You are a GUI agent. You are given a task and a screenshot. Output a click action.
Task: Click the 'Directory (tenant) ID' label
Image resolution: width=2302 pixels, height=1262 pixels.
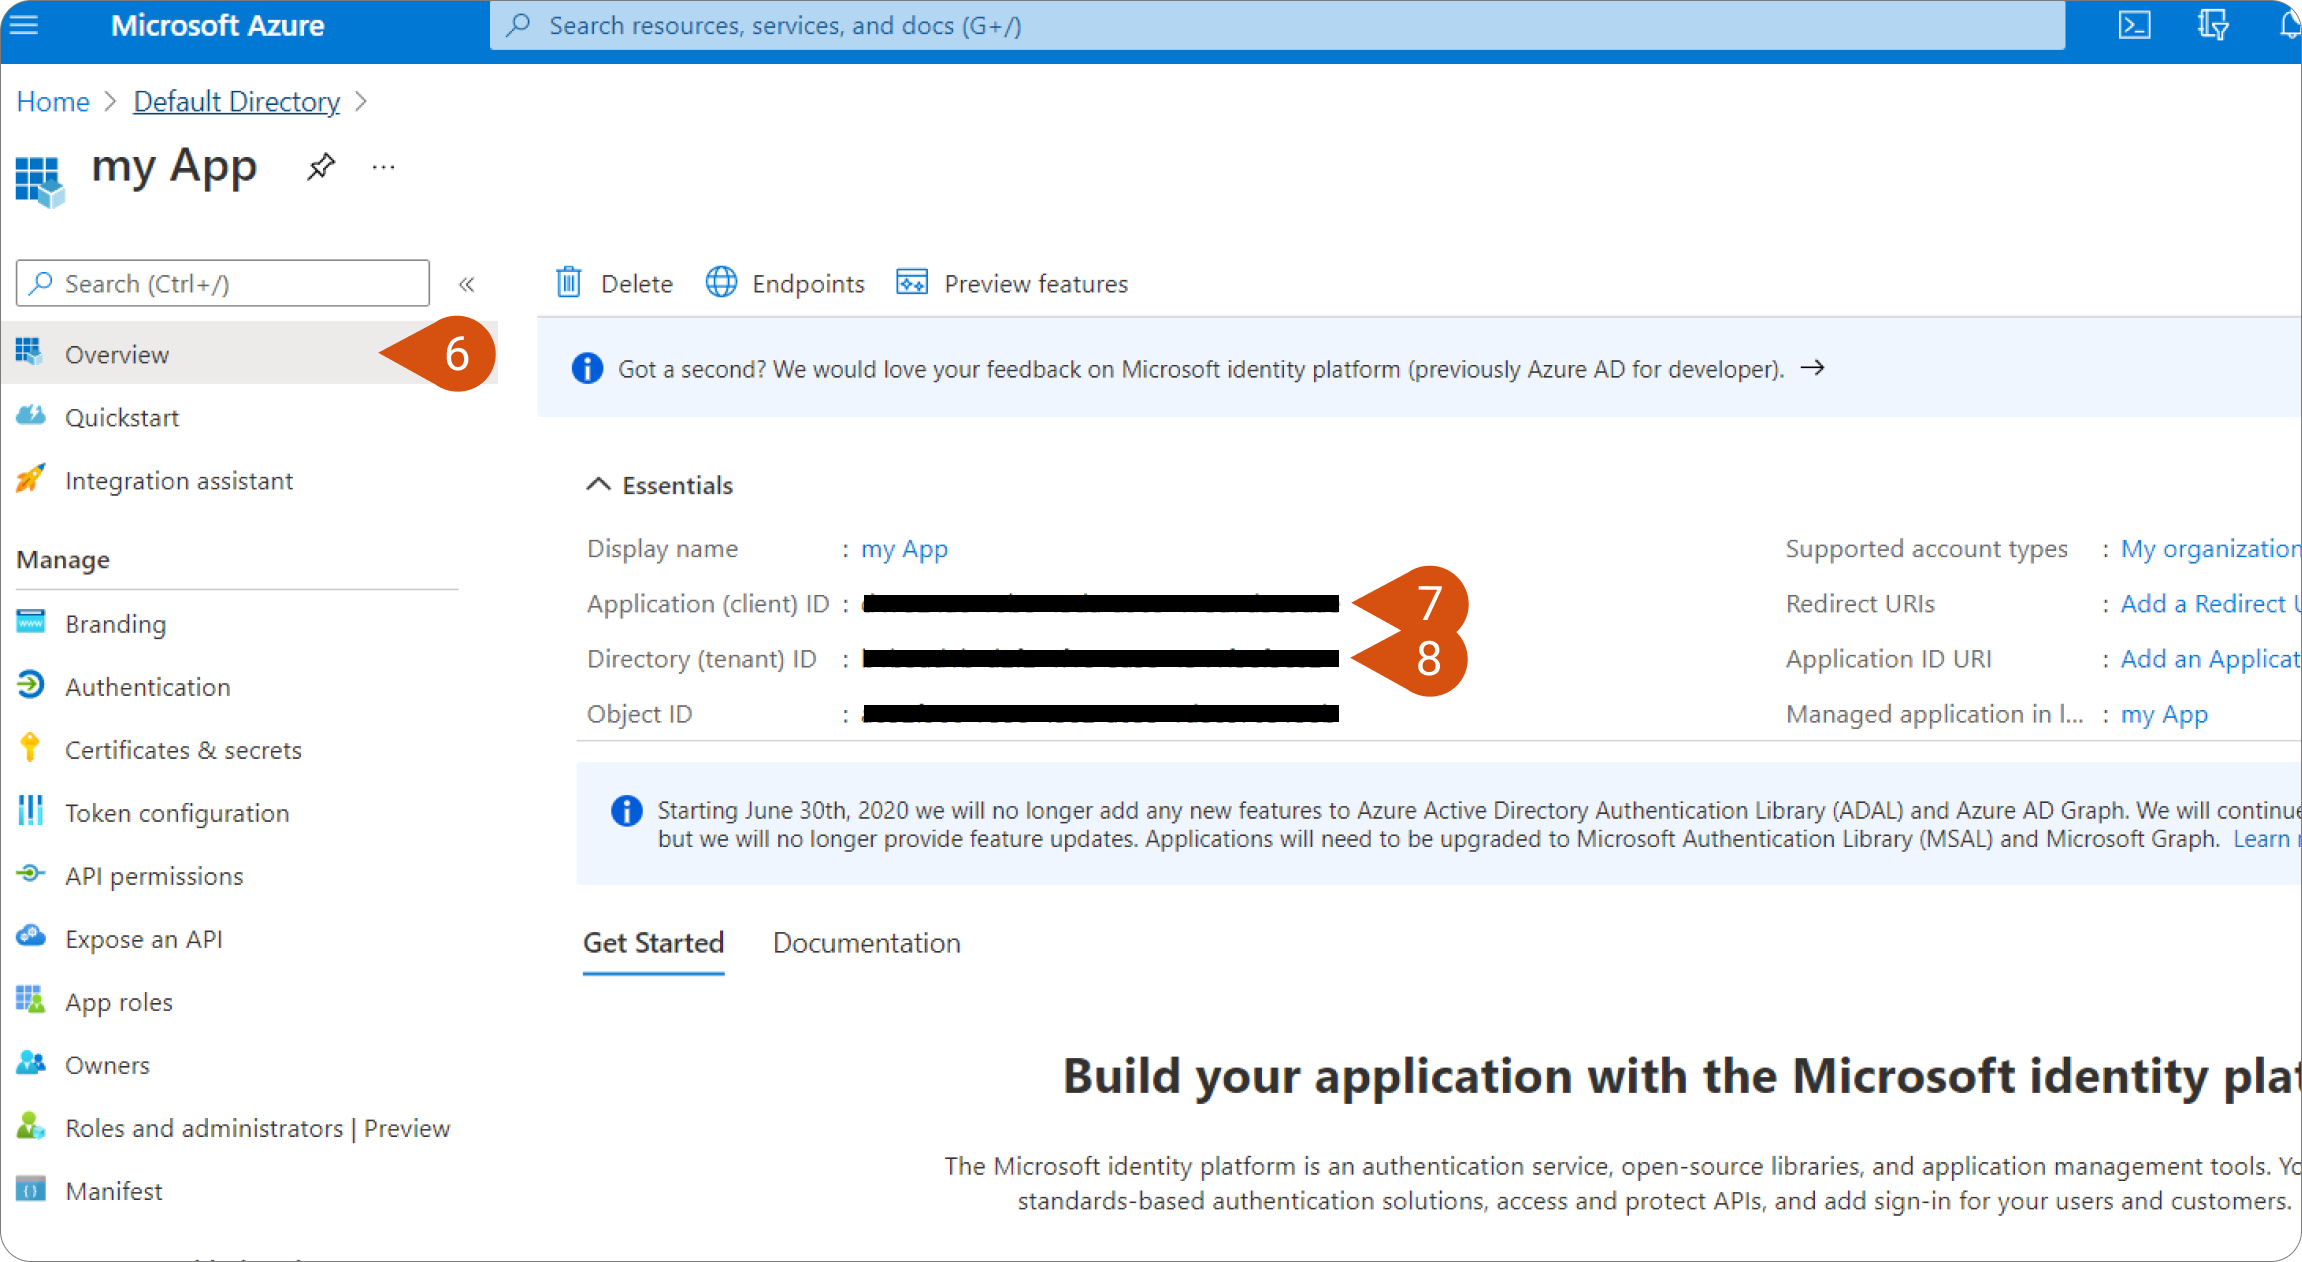coord(701,659)
